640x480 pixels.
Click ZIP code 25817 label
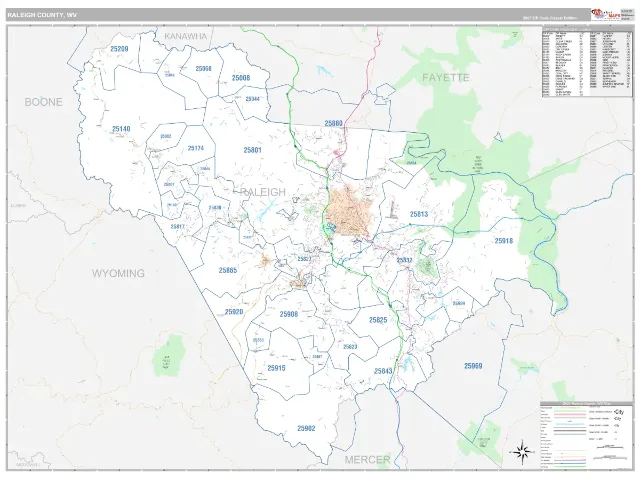tap(178, 227)
